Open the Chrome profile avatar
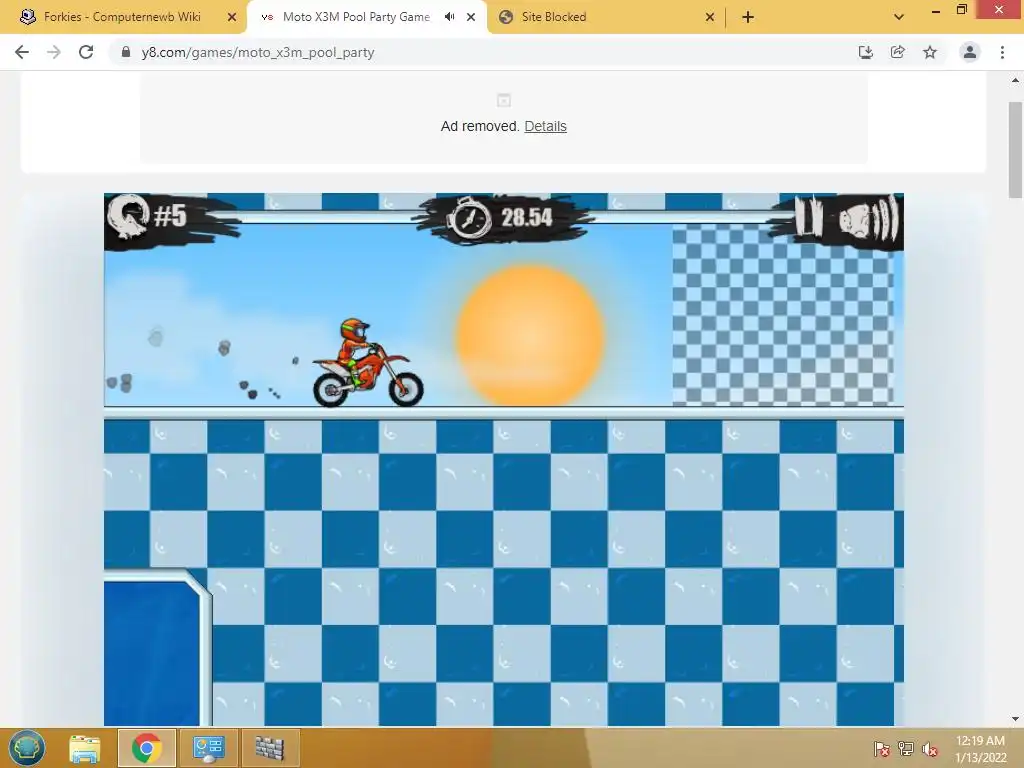The width and height of the screenshot is (1024, 768). point(970,52)
